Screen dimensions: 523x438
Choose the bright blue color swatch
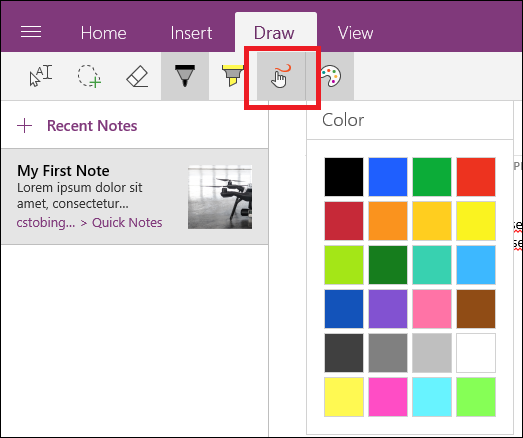click(x=388, y=177)
